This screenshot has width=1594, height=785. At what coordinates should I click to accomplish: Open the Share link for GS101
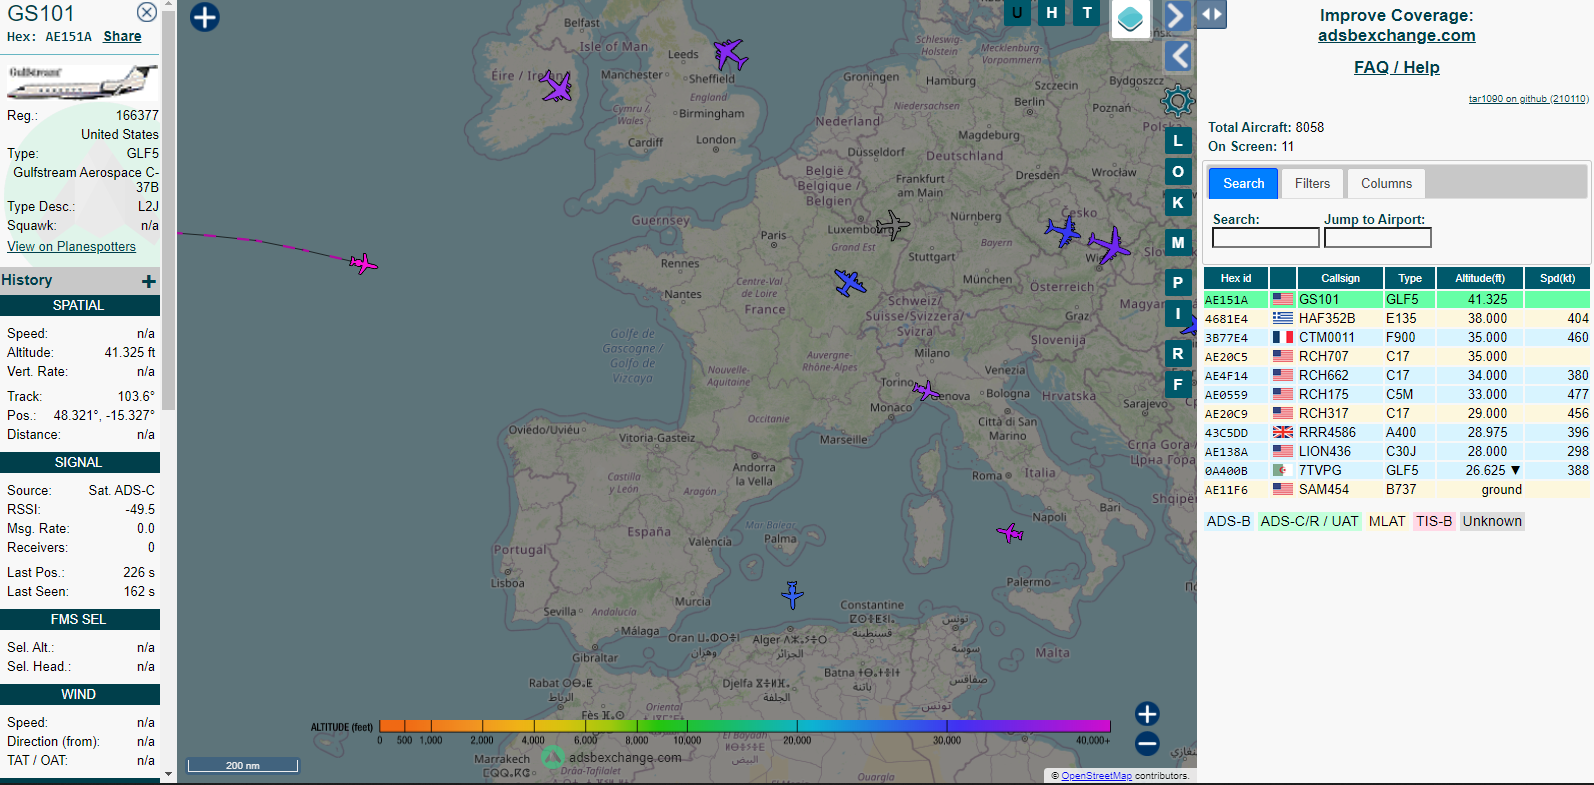pyautogui.click(x=122, y=36)
